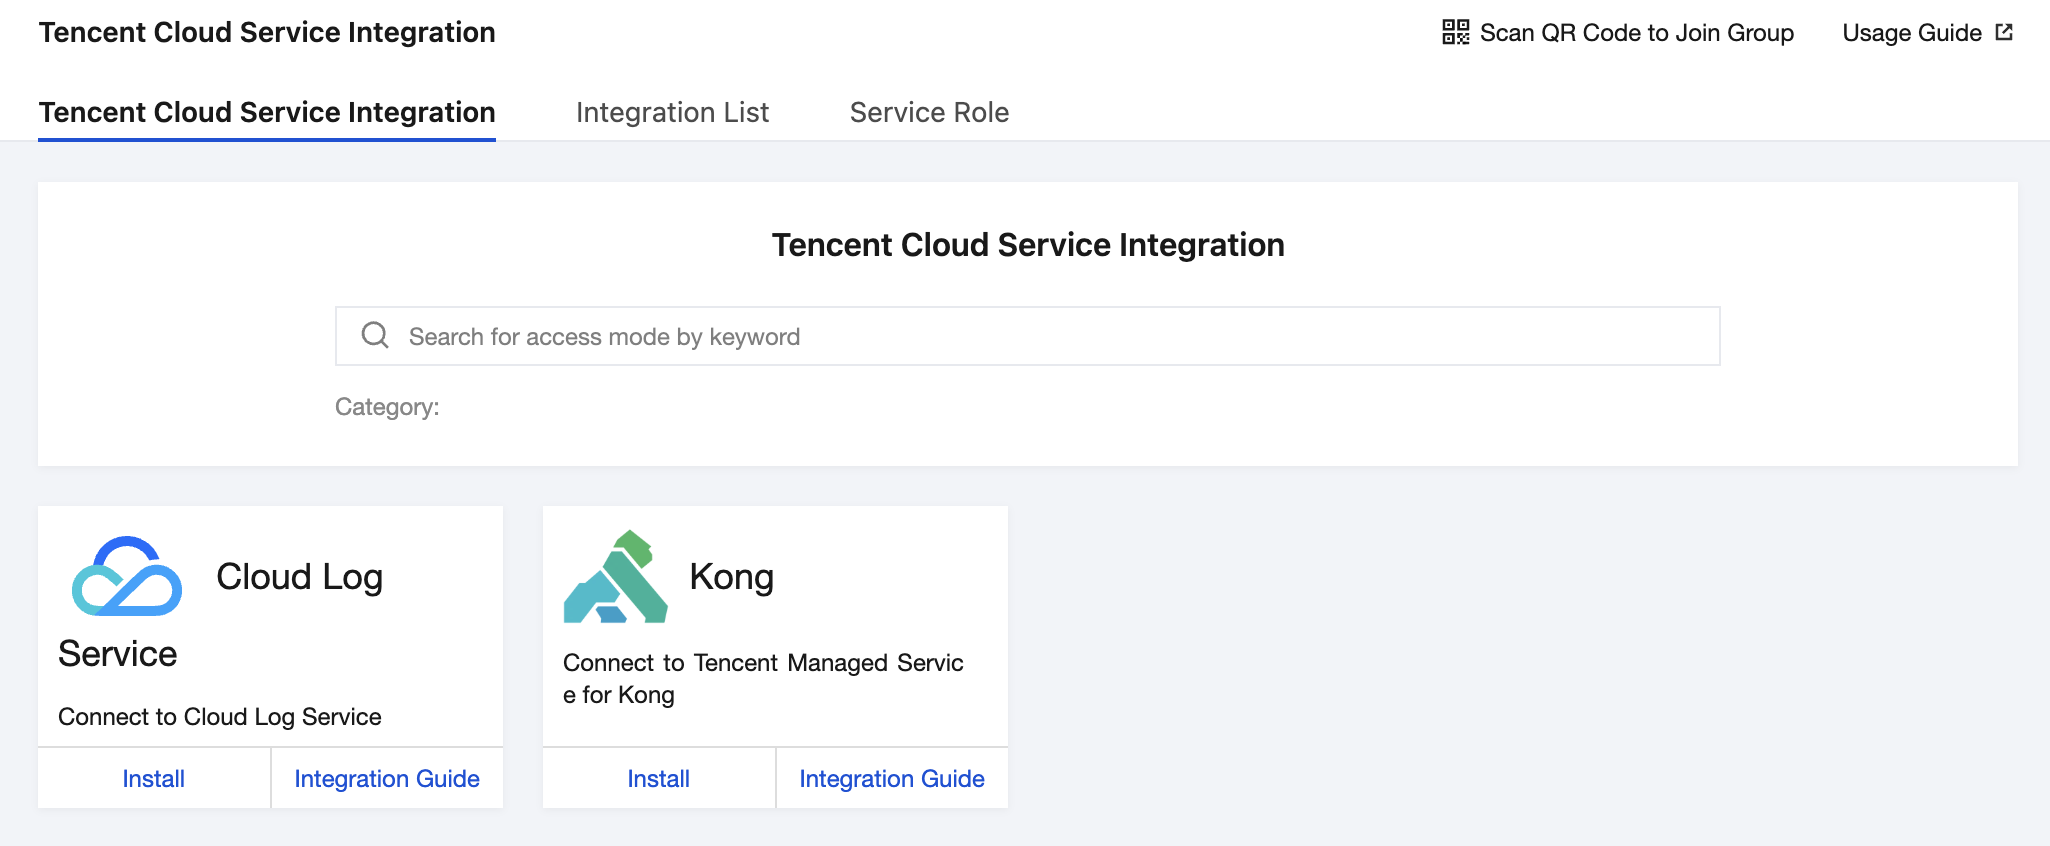Install the Cloud Log Service integration
Viewport: 2050px width, 846px height.
click(x=153, y=779)
